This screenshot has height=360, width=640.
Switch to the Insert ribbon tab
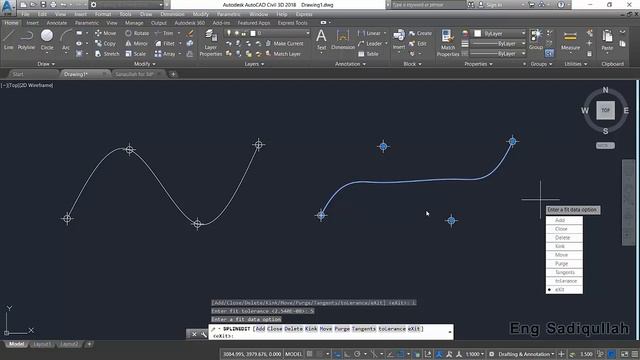[x=32, y=23]
